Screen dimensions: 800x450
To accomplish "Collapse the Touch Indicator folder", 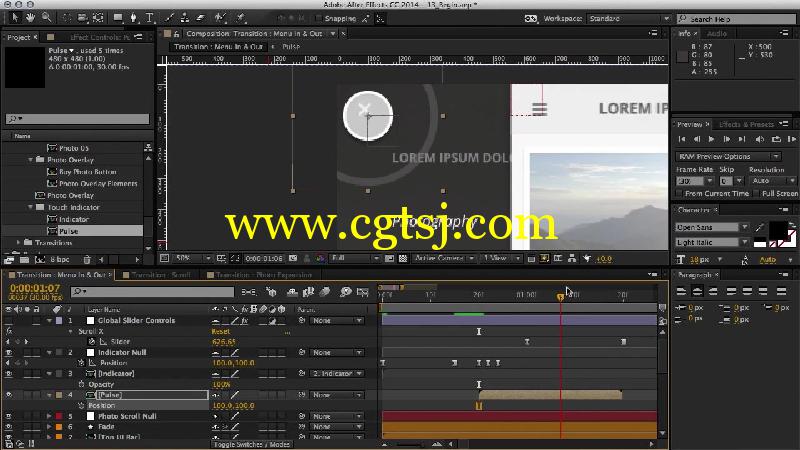I will coord(31,207).
